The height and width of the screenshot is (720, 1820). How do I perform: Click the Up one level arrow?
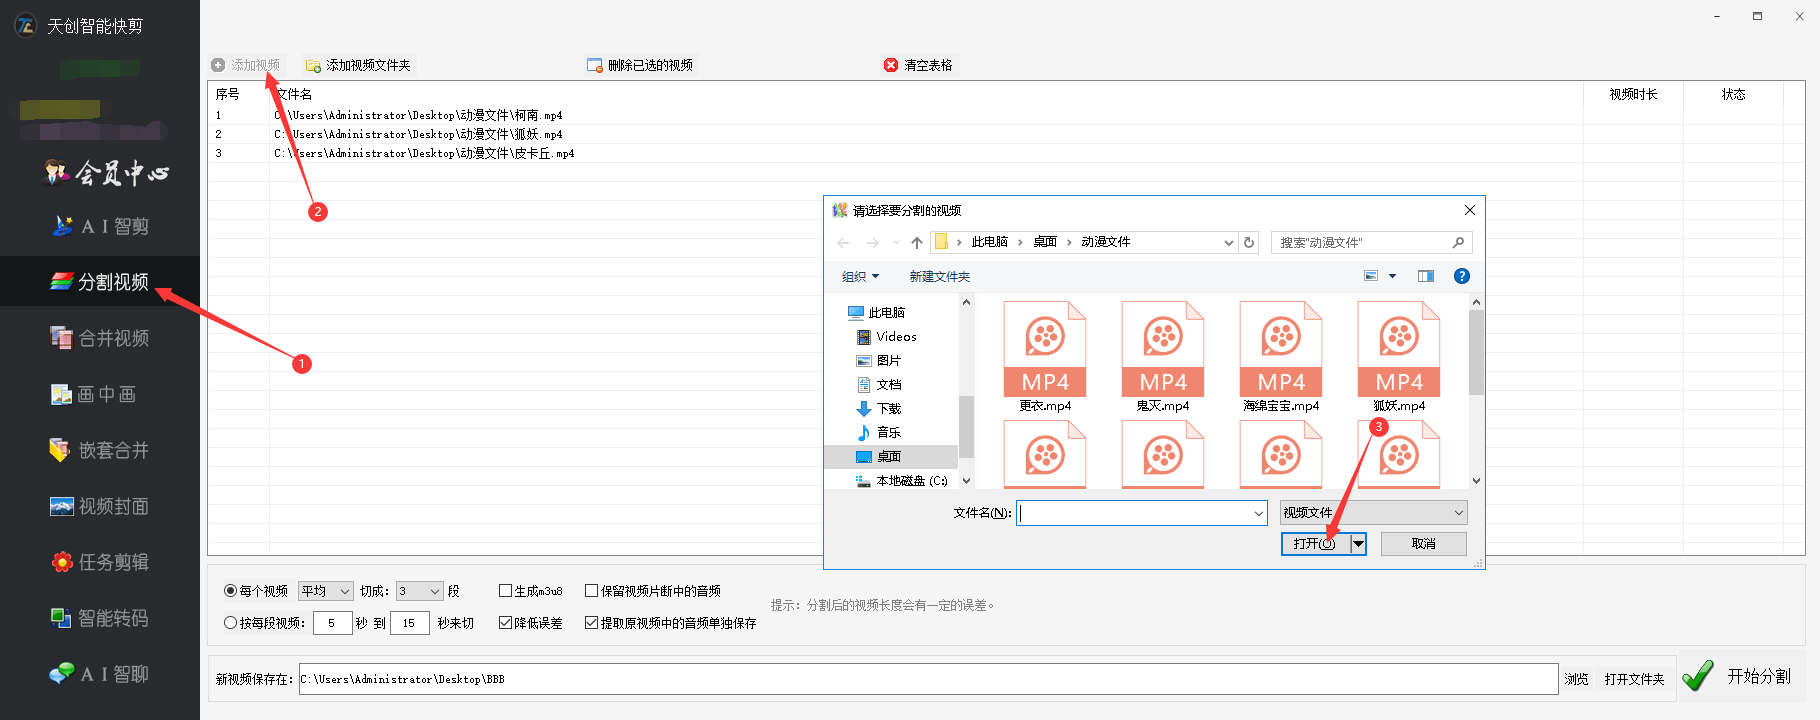click(x=917, y=242)
